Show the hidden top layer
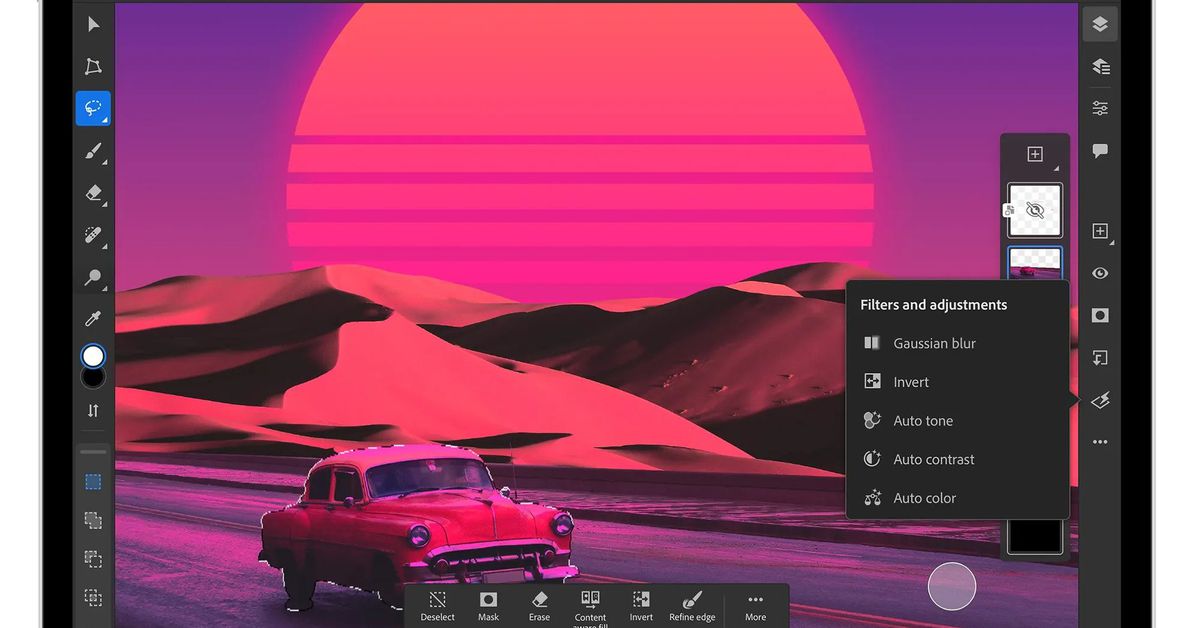1200x628 pixels. pyautogui.click(x=1035, y=210)
